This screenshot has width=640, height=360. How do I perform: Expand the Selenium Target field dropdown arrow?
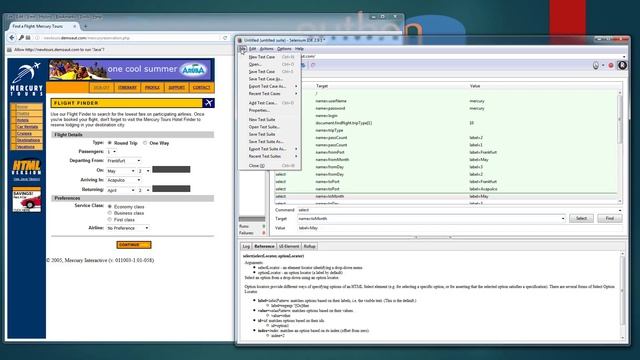point(563,219)
